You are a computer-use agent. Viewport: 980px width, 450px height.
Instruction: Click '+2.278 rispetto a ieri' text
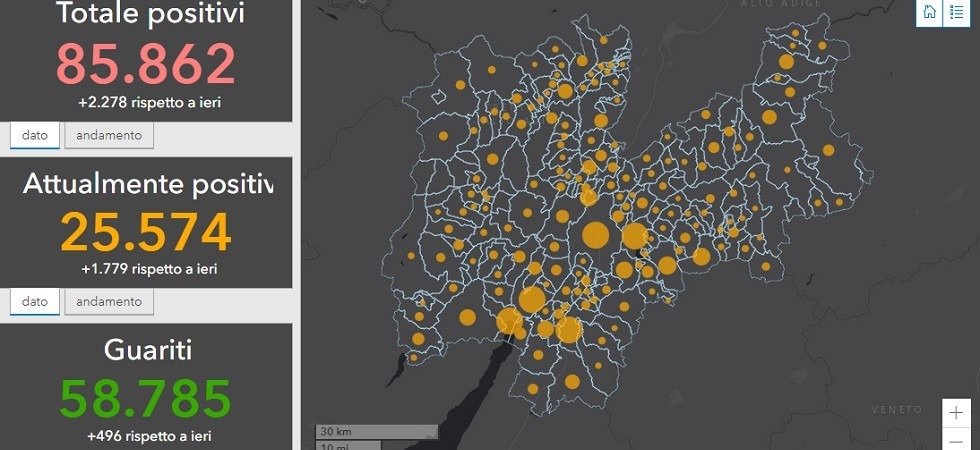tap(149, 102)
